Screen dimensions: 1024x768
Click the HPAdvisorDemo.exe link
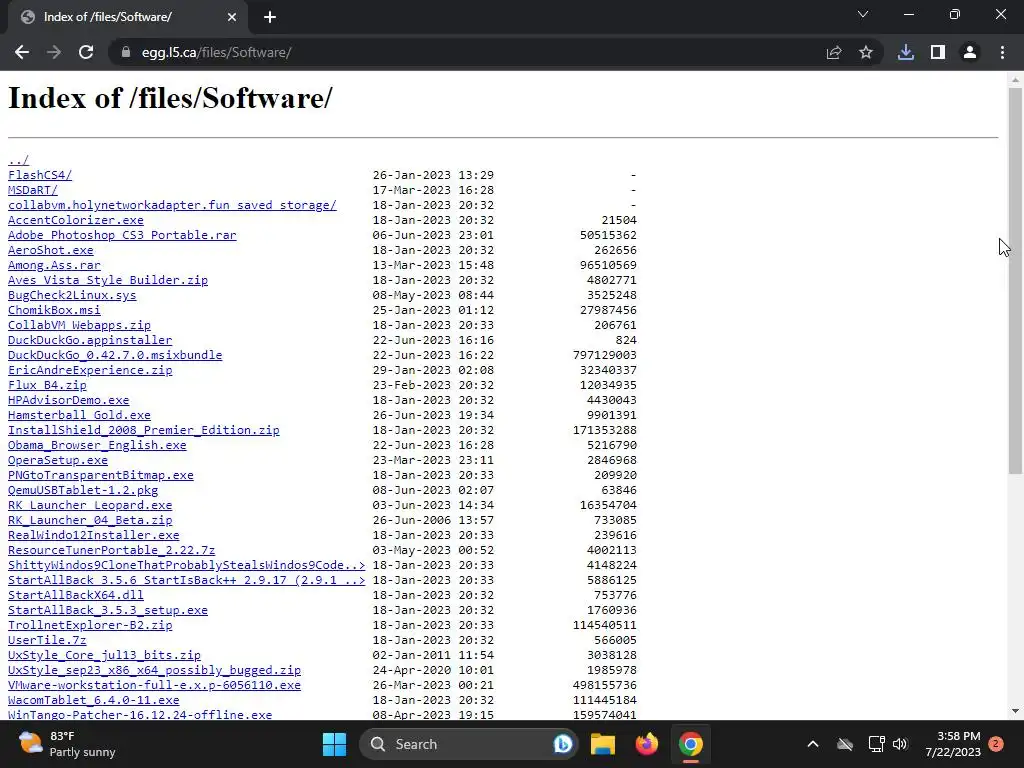(x=69, y=400)
